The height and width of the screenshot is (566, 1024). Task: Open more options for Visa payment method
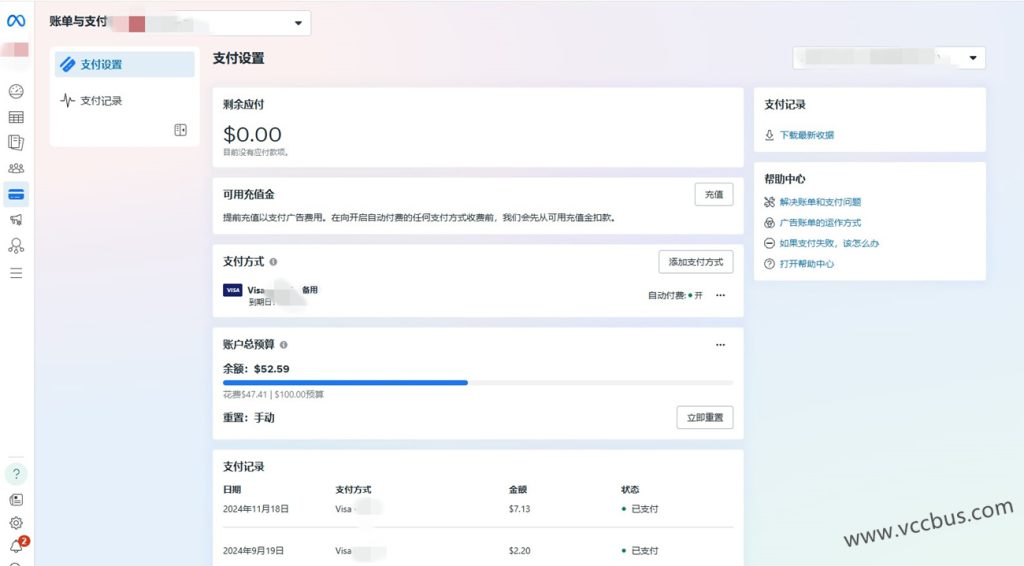[720, 295]
